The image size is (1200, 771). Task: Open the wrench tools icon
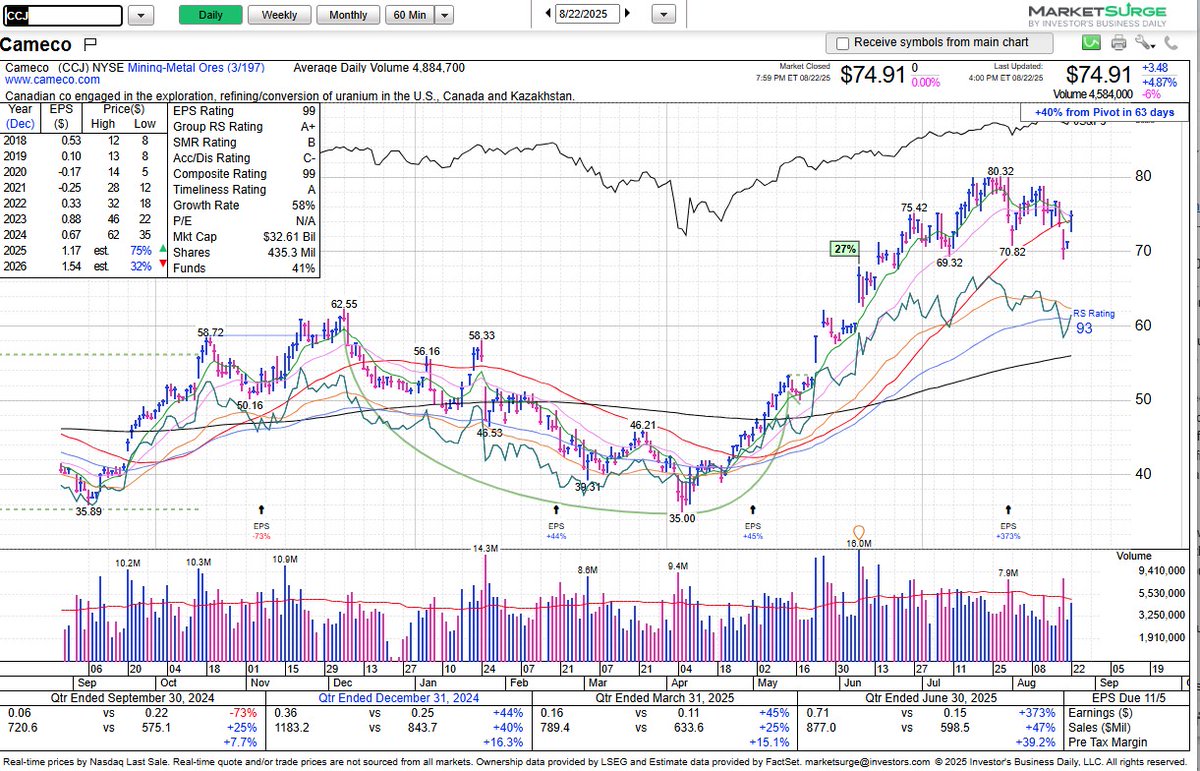click(1143, 42)
